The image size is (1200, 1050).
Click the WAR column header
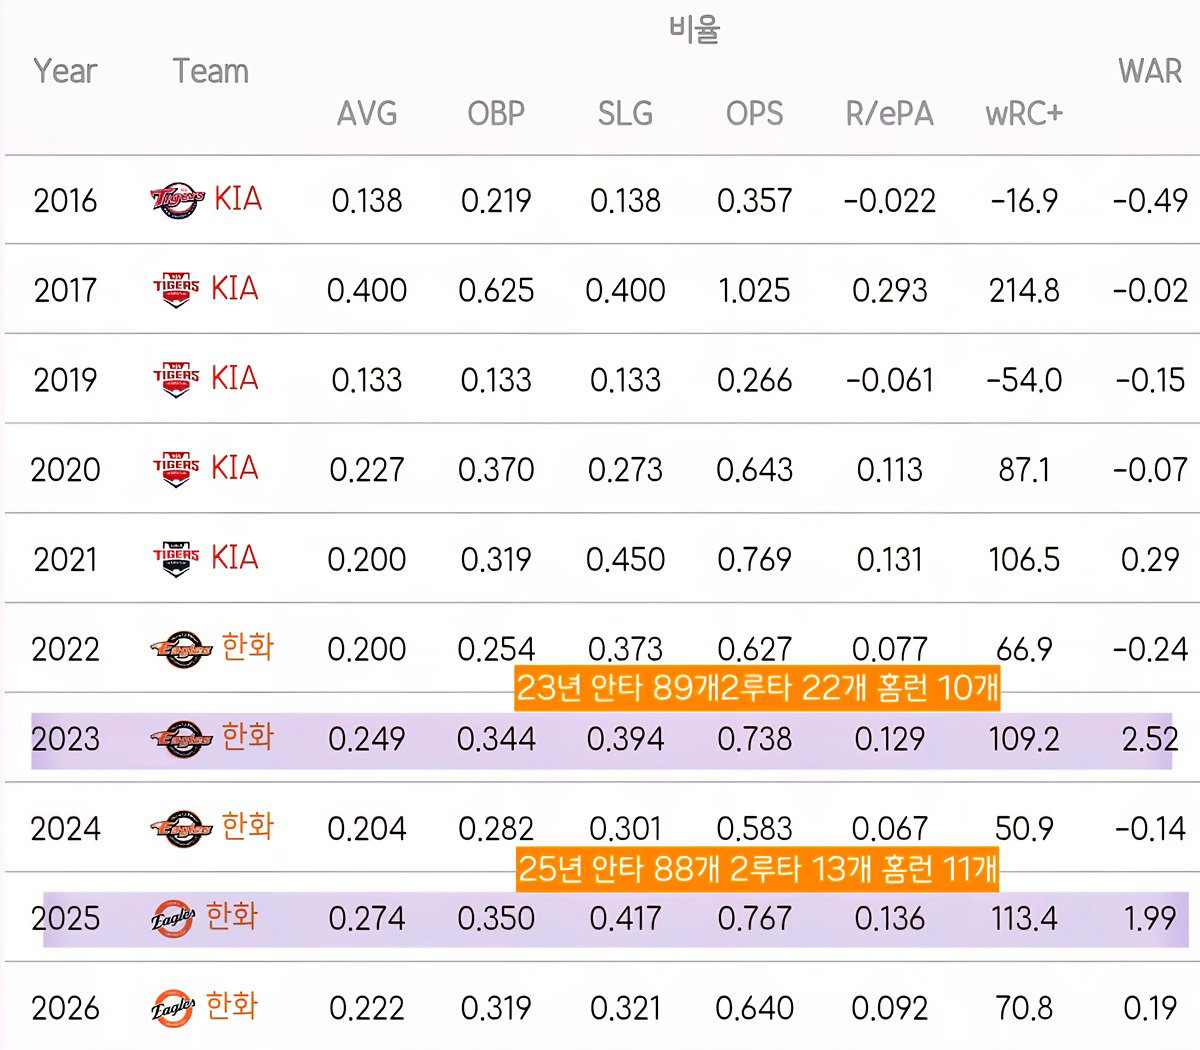tap(1150, 71)
